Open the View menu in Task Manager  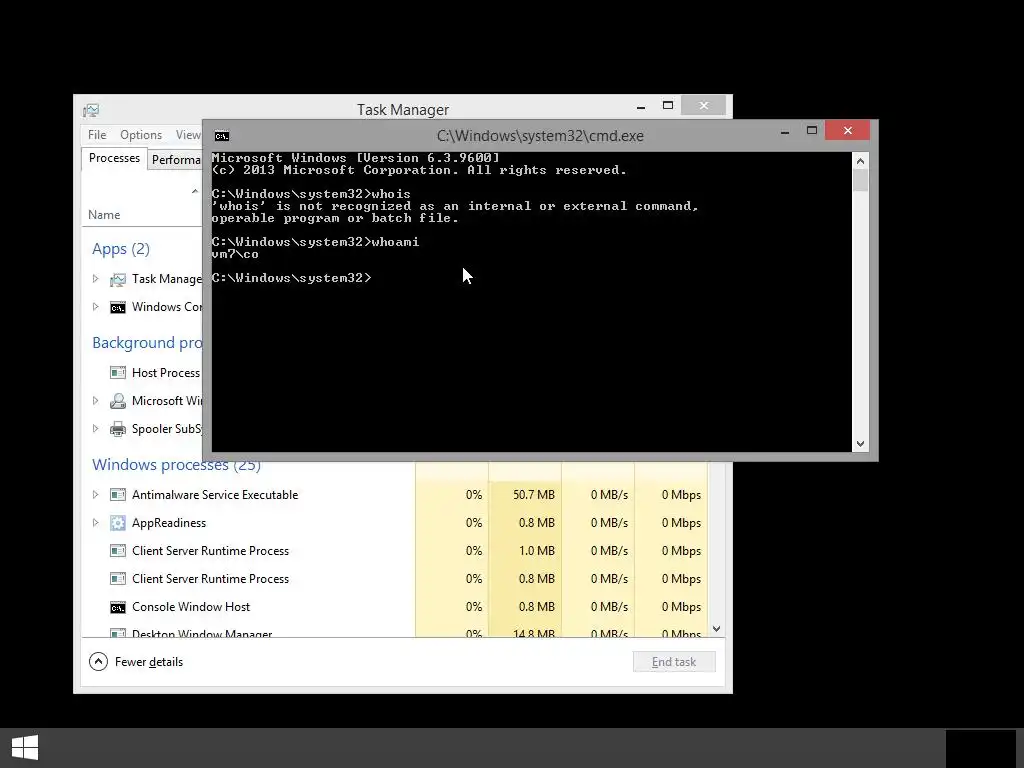click(188, 135)
